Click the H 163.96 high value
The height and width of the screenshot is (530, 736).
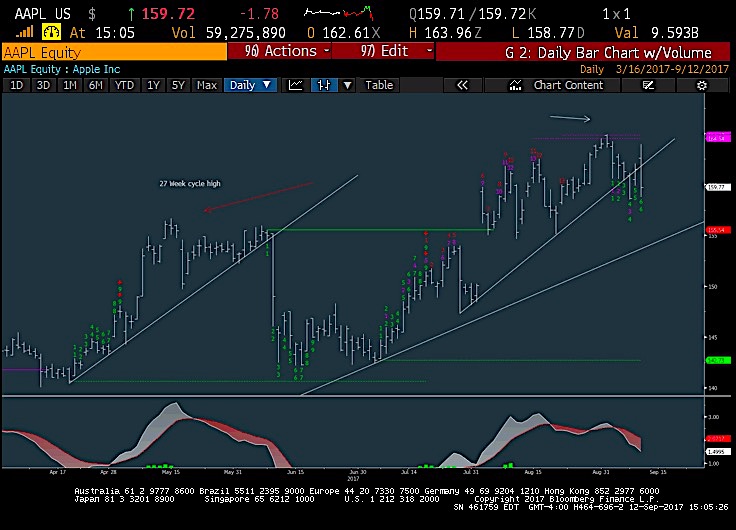(445, 33)
